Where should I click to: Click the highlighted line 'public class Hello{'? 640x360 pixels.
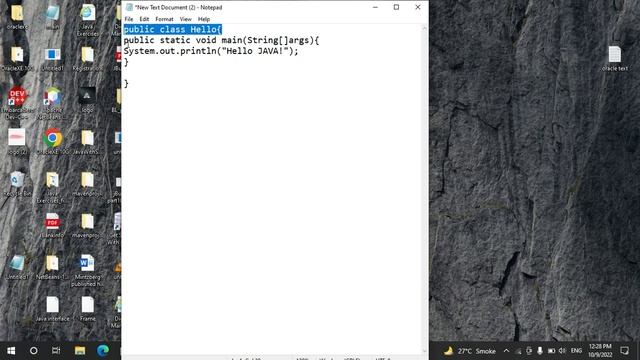click(173, 29)
